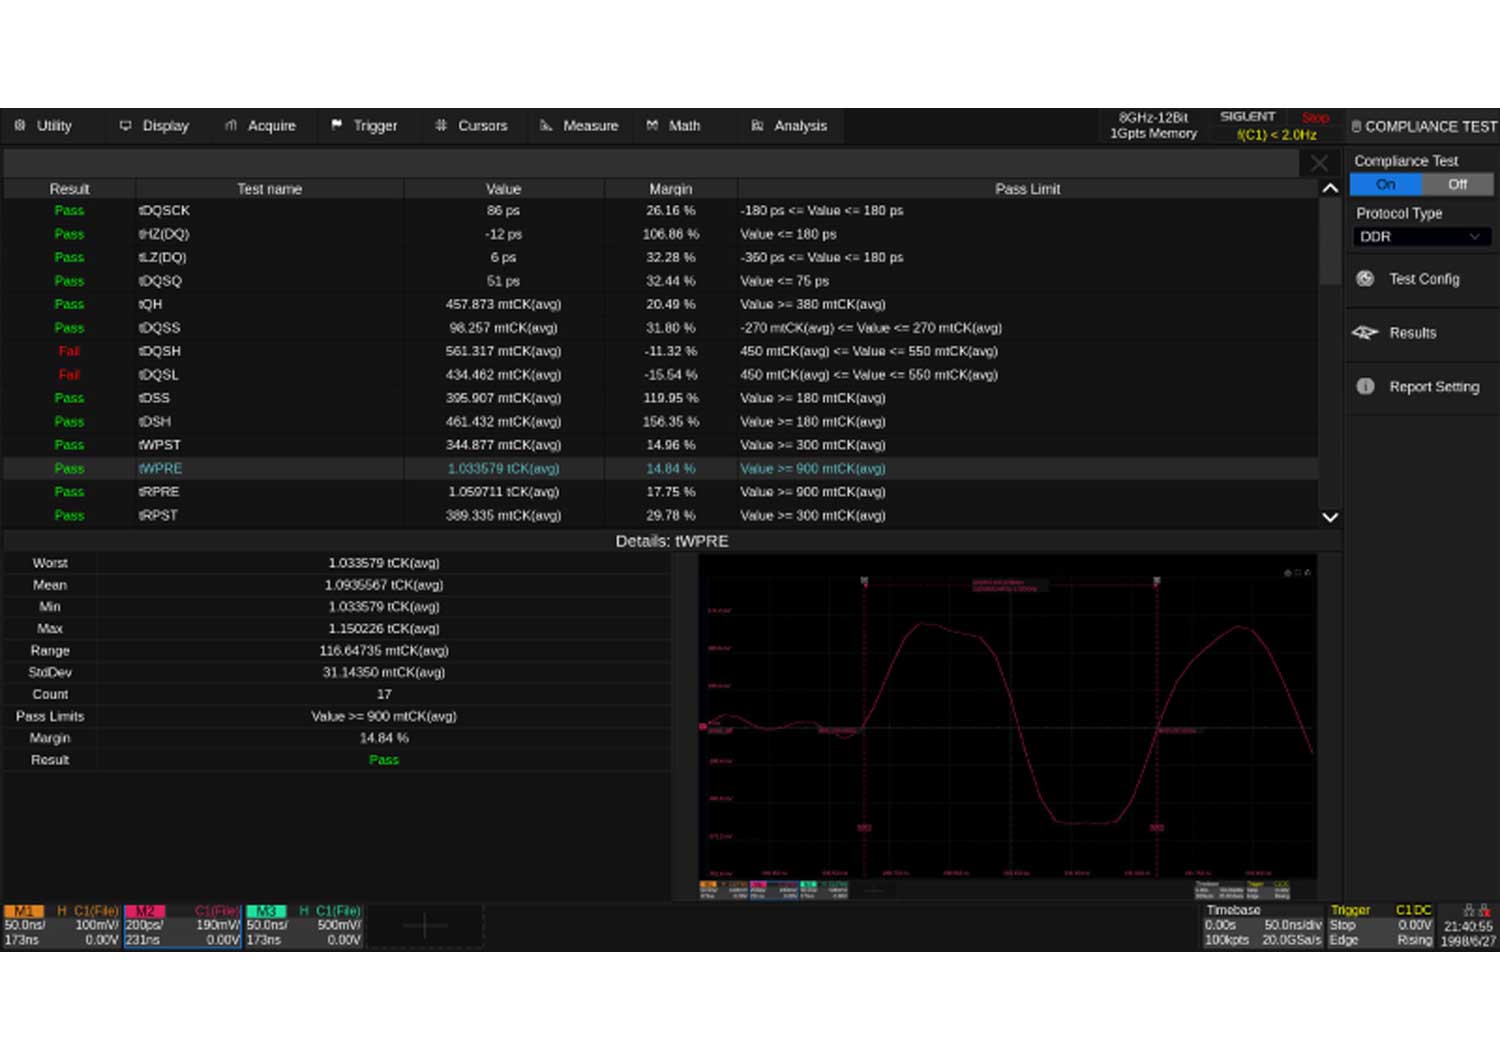Close the results table panel
Viewport: 1500px width, 1060px height.
tap(1319, 163)
